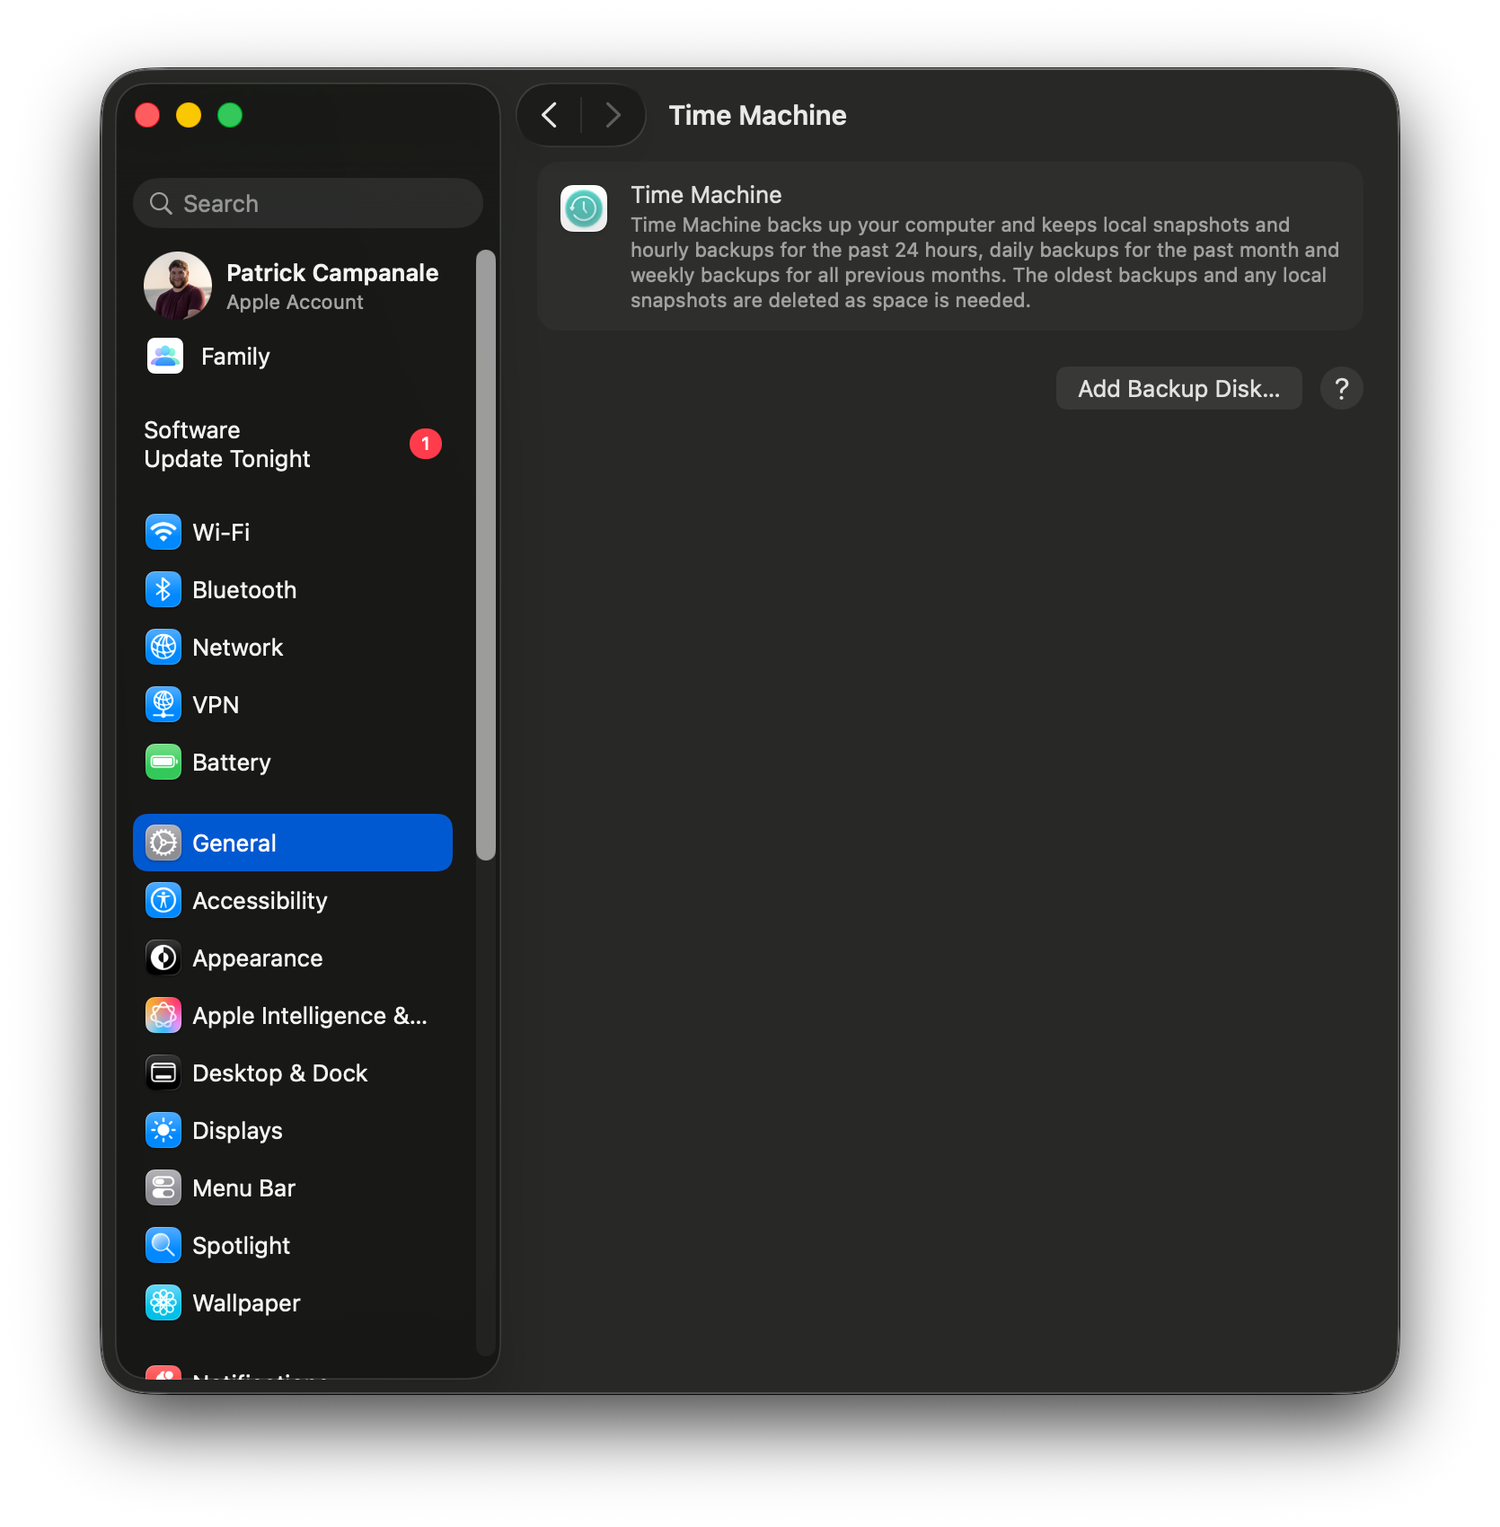The image size is (1500, 1527).
Task: Click the Time Machine clock icon
Action: (x=583, y=208)
